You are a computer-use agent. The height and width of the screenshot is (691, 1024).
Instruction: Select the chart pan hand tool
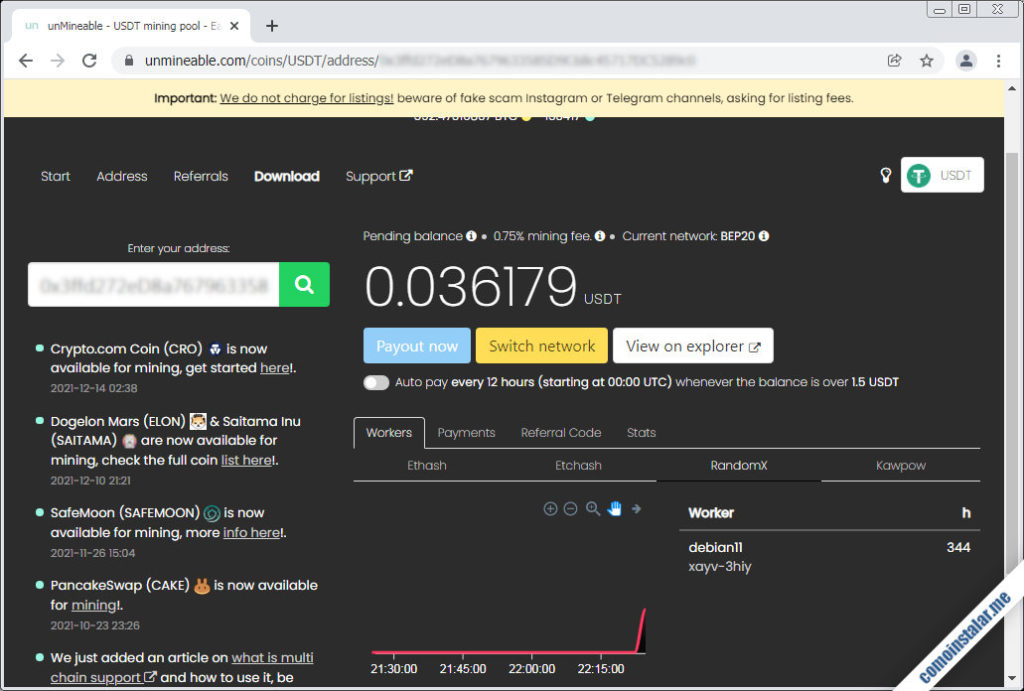click(x=614, y=509)
